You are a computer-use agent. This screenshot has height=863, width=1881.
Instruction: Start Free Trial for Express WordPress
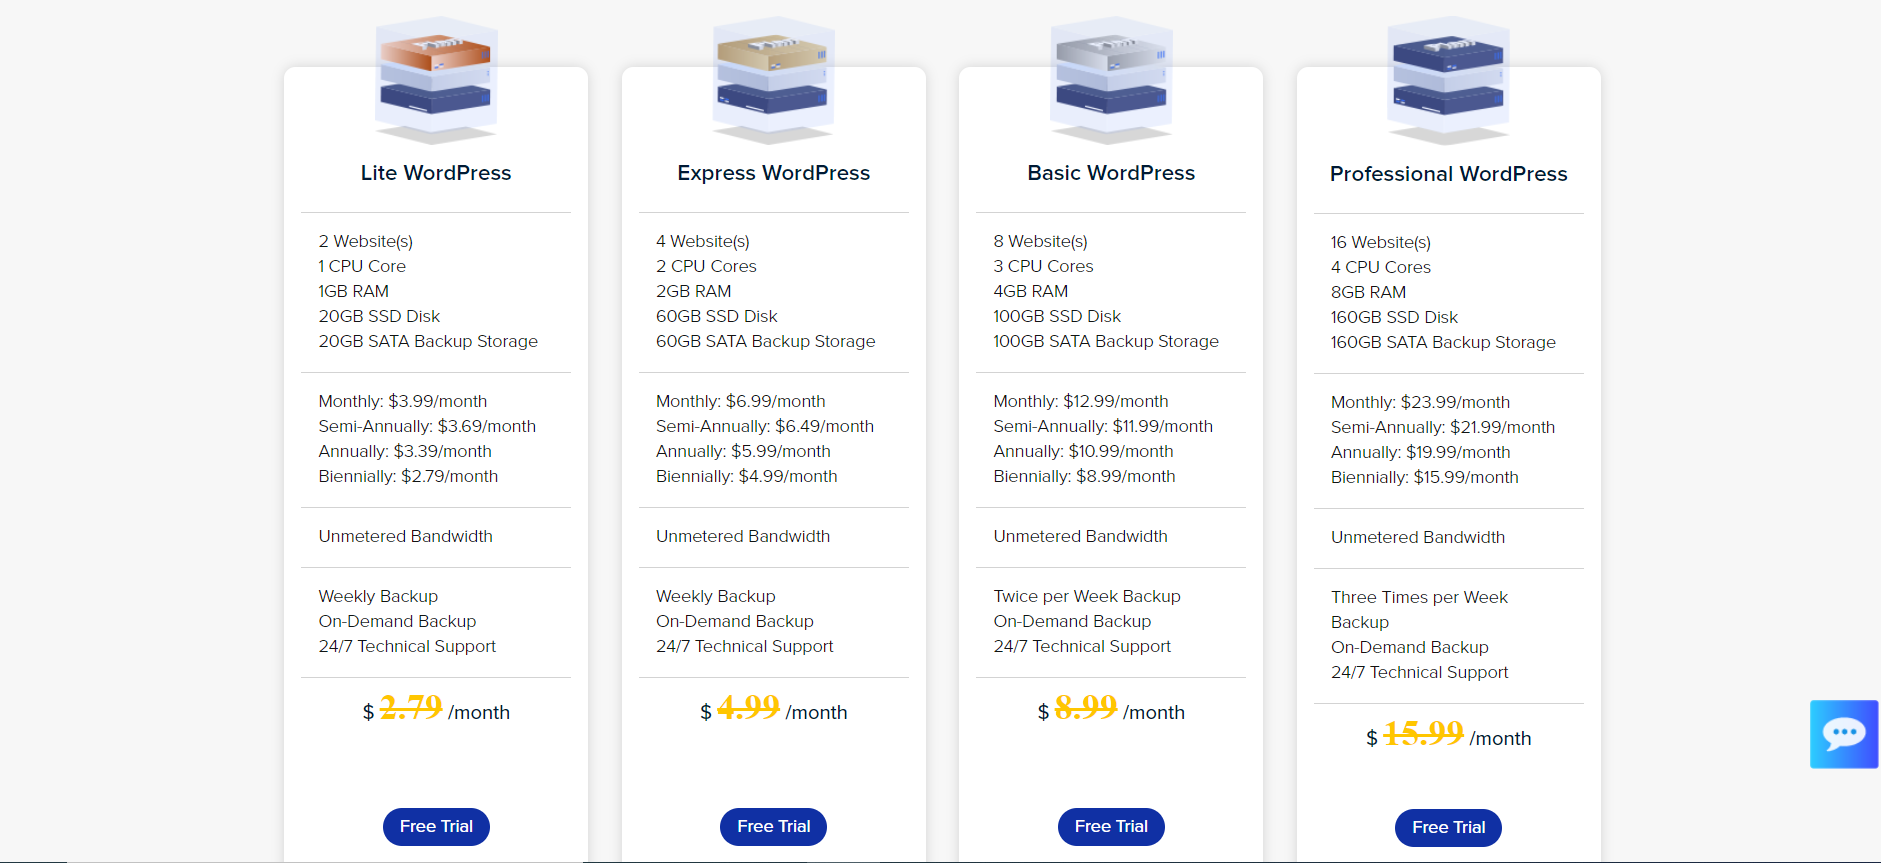click(x=773, y=826)
